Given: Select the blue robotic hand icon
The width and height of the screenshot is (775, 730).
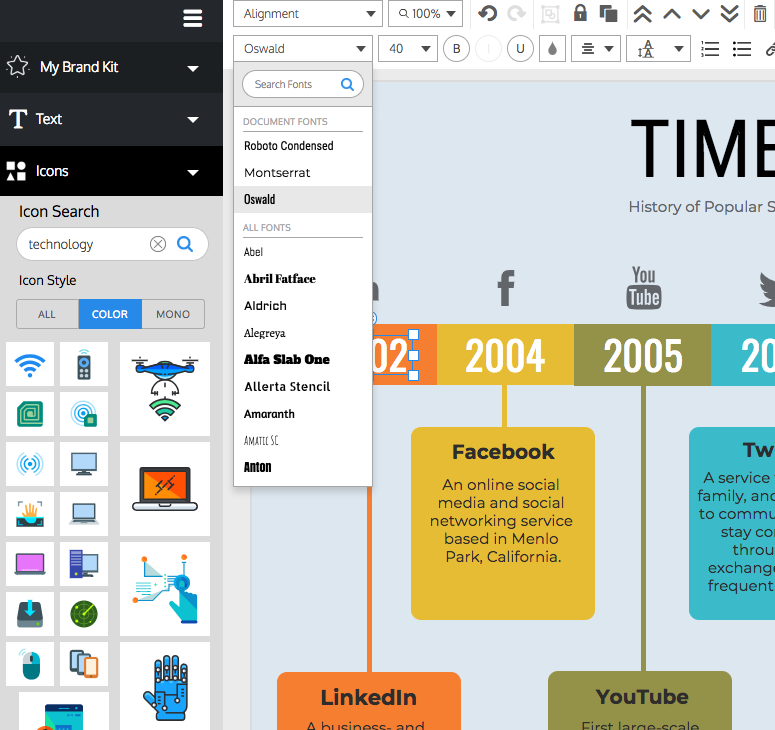Looking at the screenshot, I should click(x=165, y=687).
